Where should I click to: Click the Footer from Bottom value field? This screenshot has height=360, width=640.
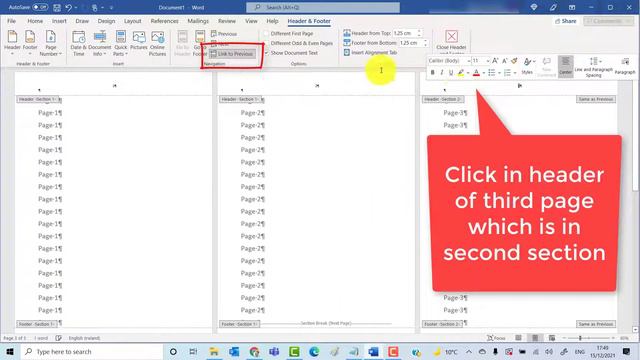click(x=411, y=43)
